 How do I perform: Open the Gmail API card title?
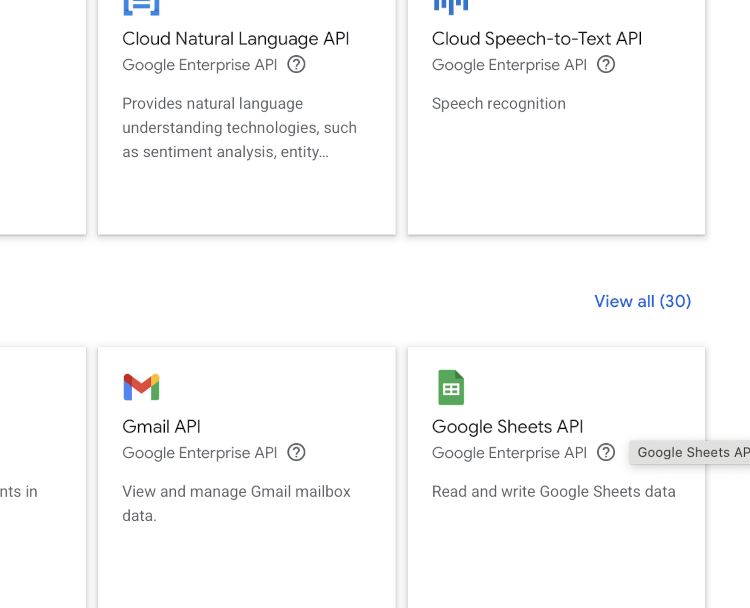(162, 427)
